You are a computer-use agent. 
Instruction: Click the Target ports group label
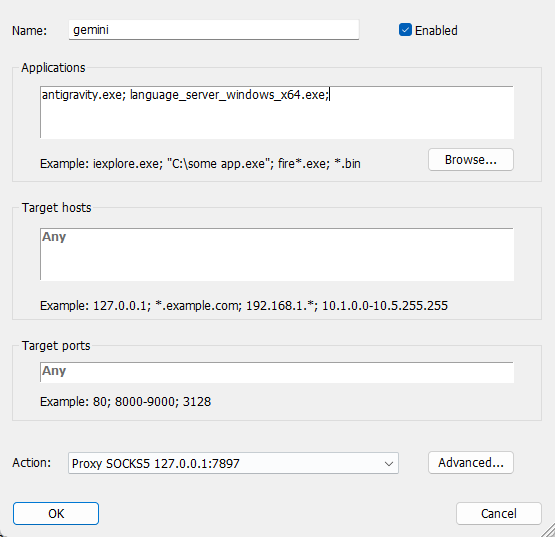[x=56, y=345]
